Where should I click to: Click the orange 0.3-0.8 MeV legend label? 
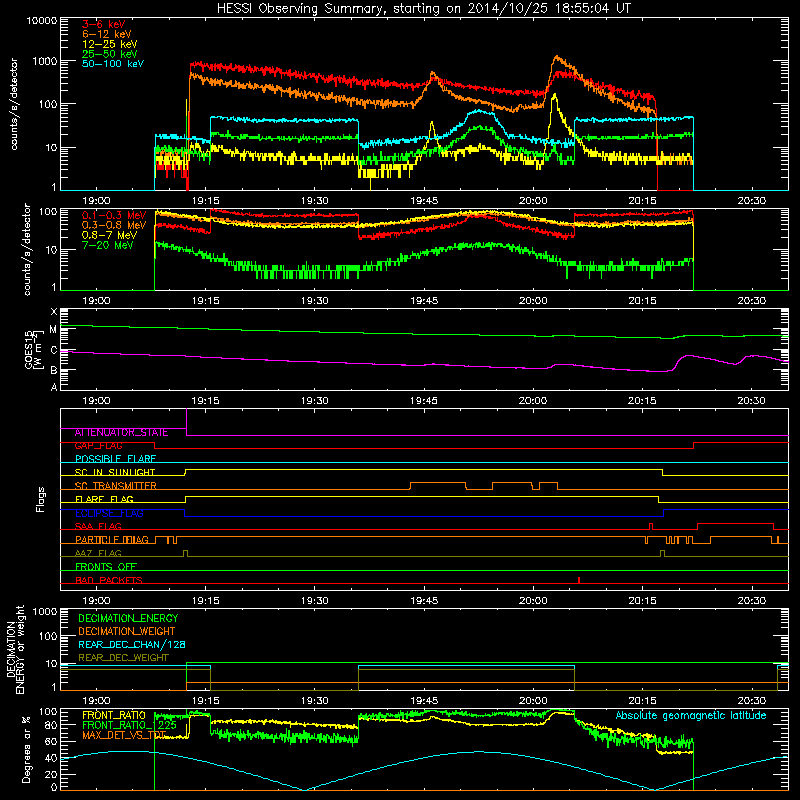[114, 225]
